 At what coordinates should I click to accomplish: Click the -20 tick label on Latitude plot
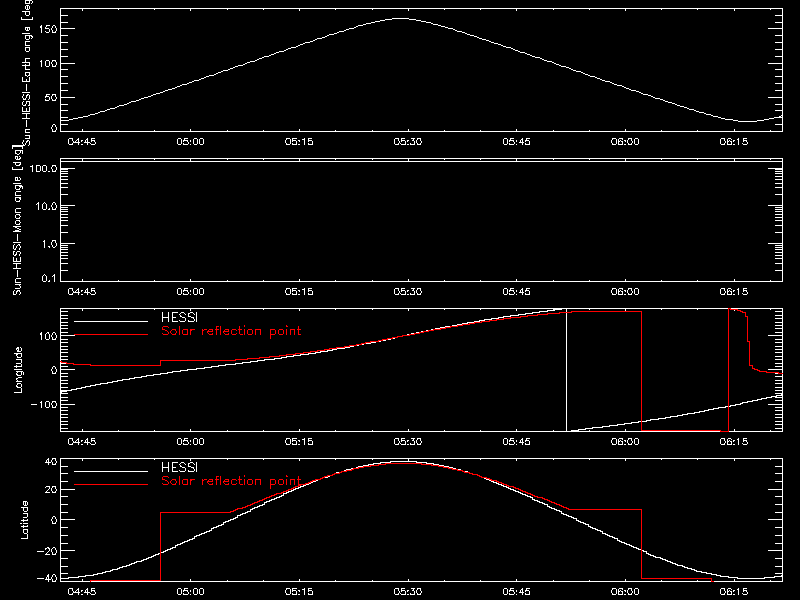click(x=47, y=551)
